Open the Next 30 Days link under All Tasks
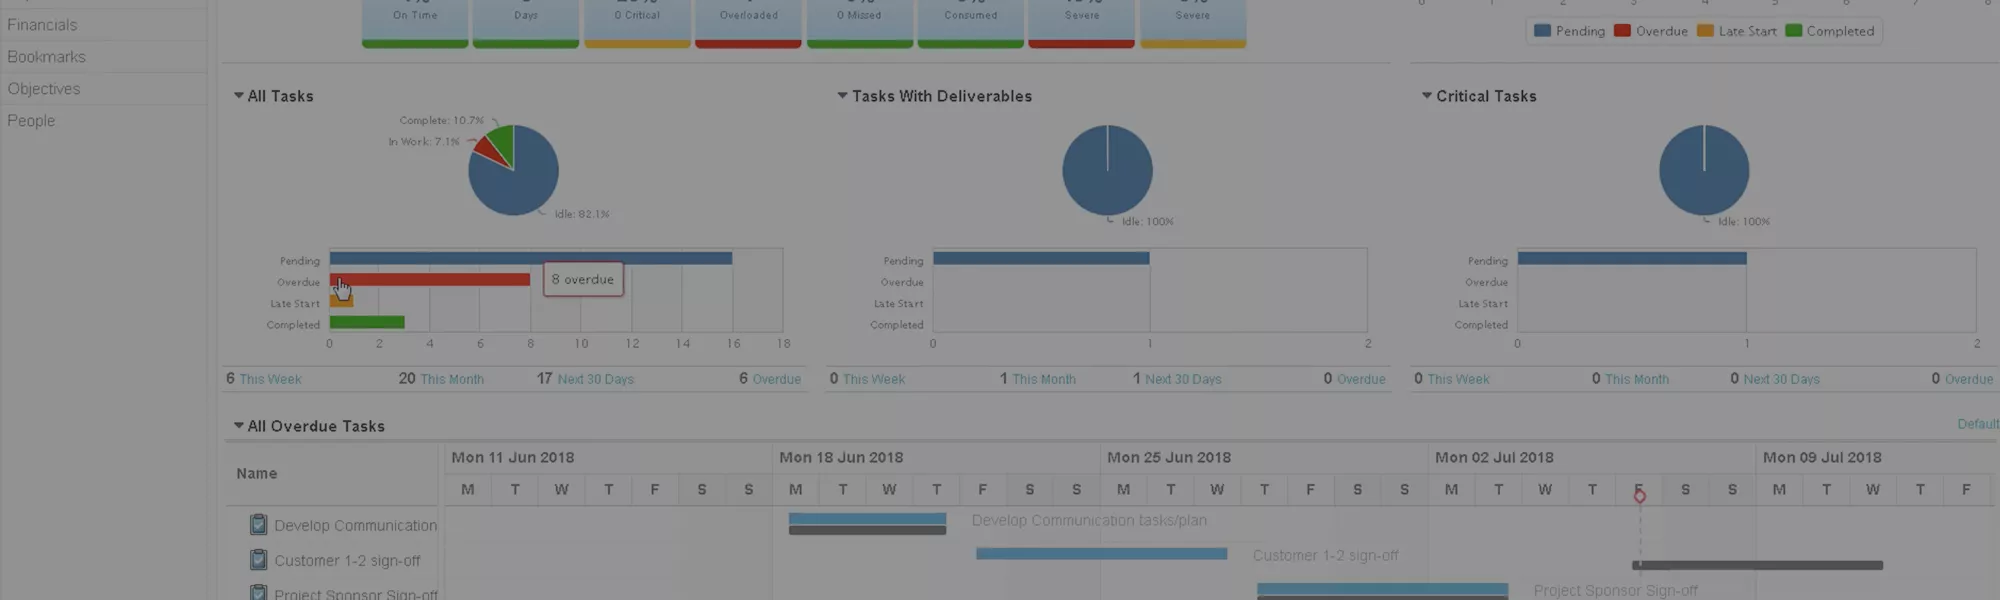This screenshot has height=600, width=2000. 595,379
